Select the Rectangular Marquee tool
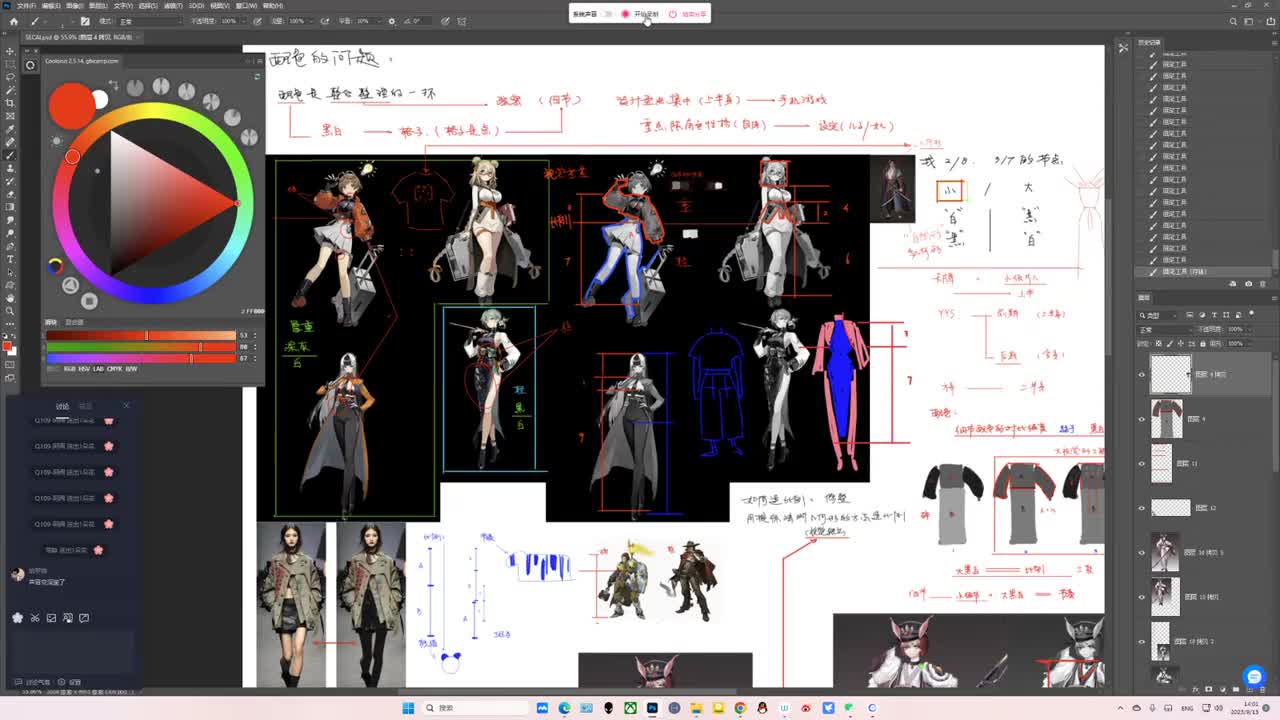The height and width of the screenshot is (720, 1280). 10,64
